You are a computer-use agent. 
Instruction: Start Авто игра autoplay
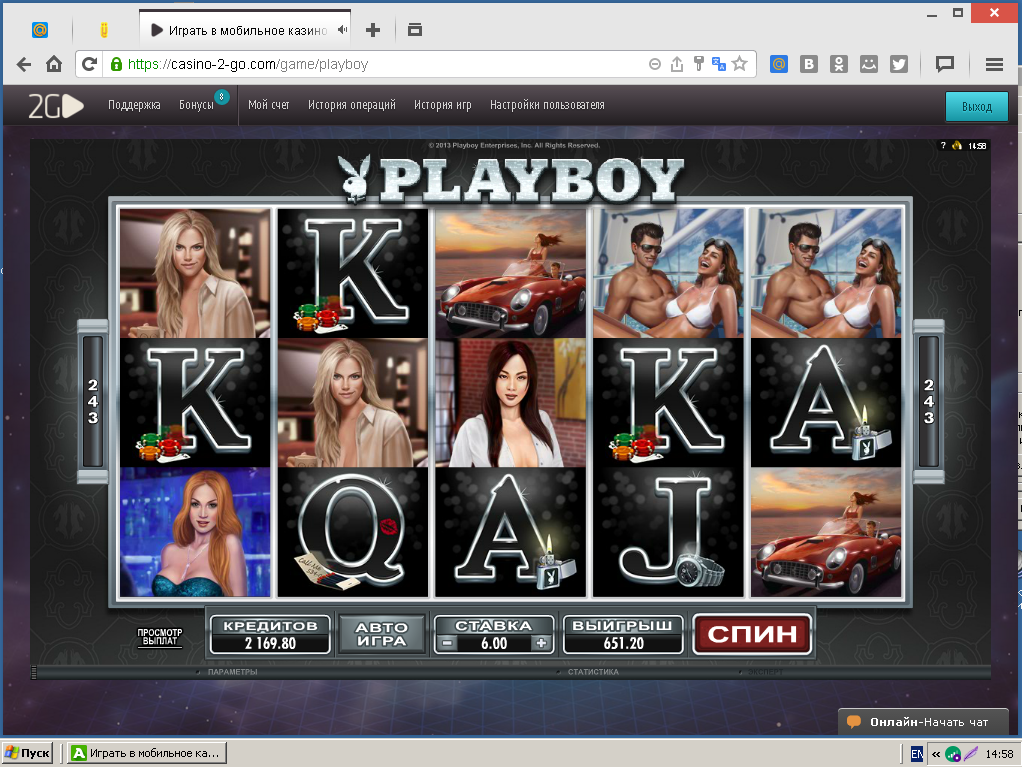(x=382, y=634)
